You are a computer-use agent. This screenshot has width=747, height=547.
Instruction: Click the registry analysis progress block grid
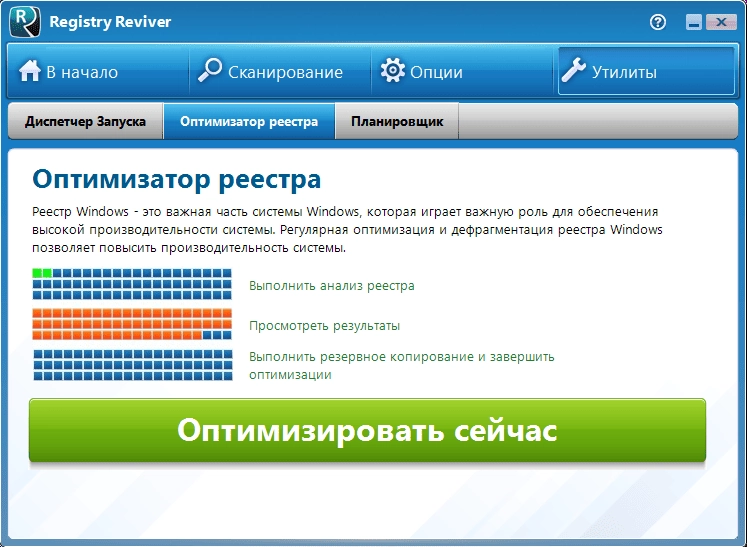[x=132, y=284]
